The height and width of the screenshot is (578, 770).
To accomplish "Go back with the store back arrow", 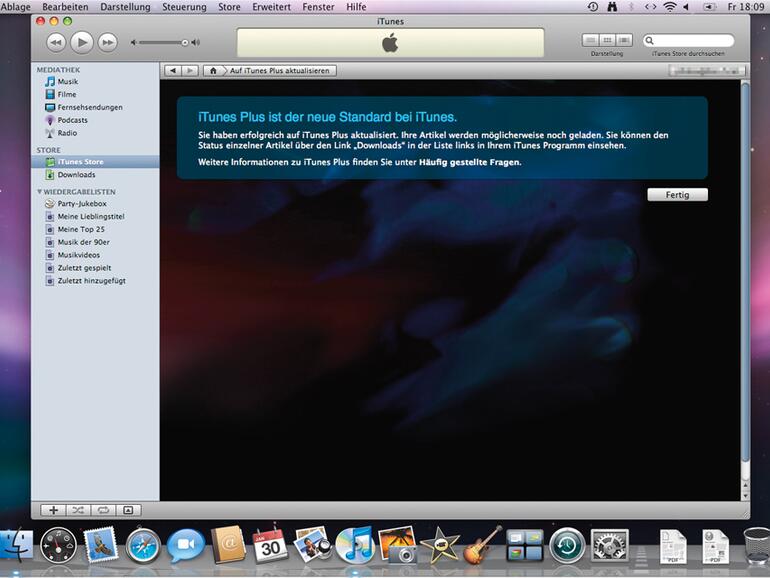I will (172, 71).
